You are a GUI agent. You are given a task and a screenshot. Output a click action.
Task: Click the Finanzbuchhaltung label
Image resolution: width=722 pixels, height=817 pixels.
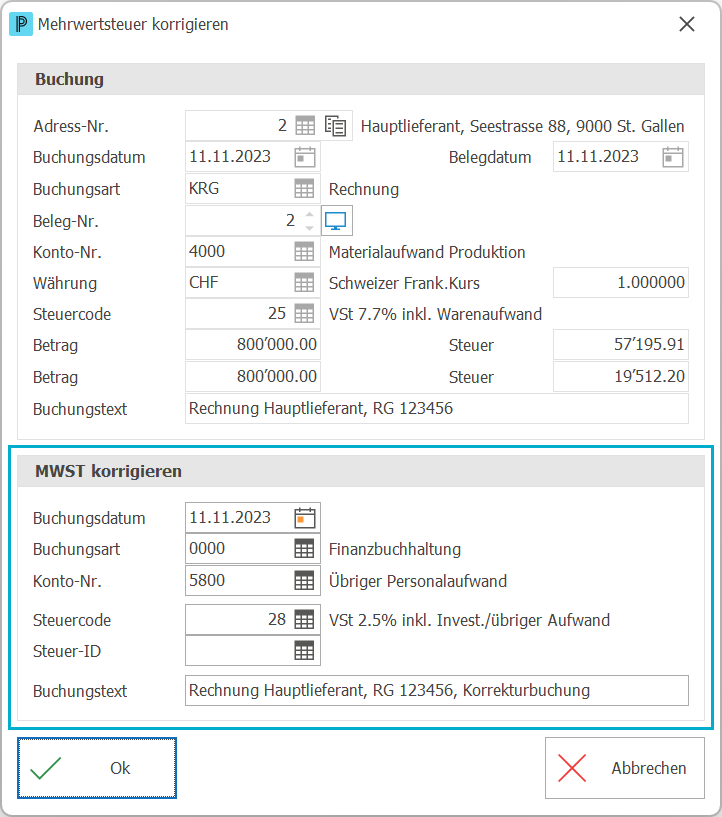394,549
